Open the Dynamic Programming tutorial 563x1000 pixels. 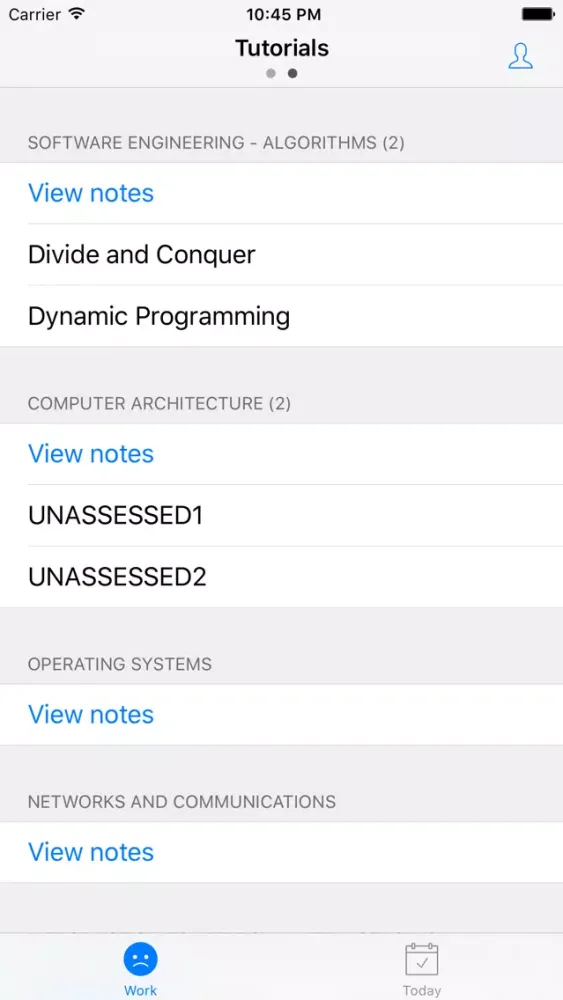[281, 316]
